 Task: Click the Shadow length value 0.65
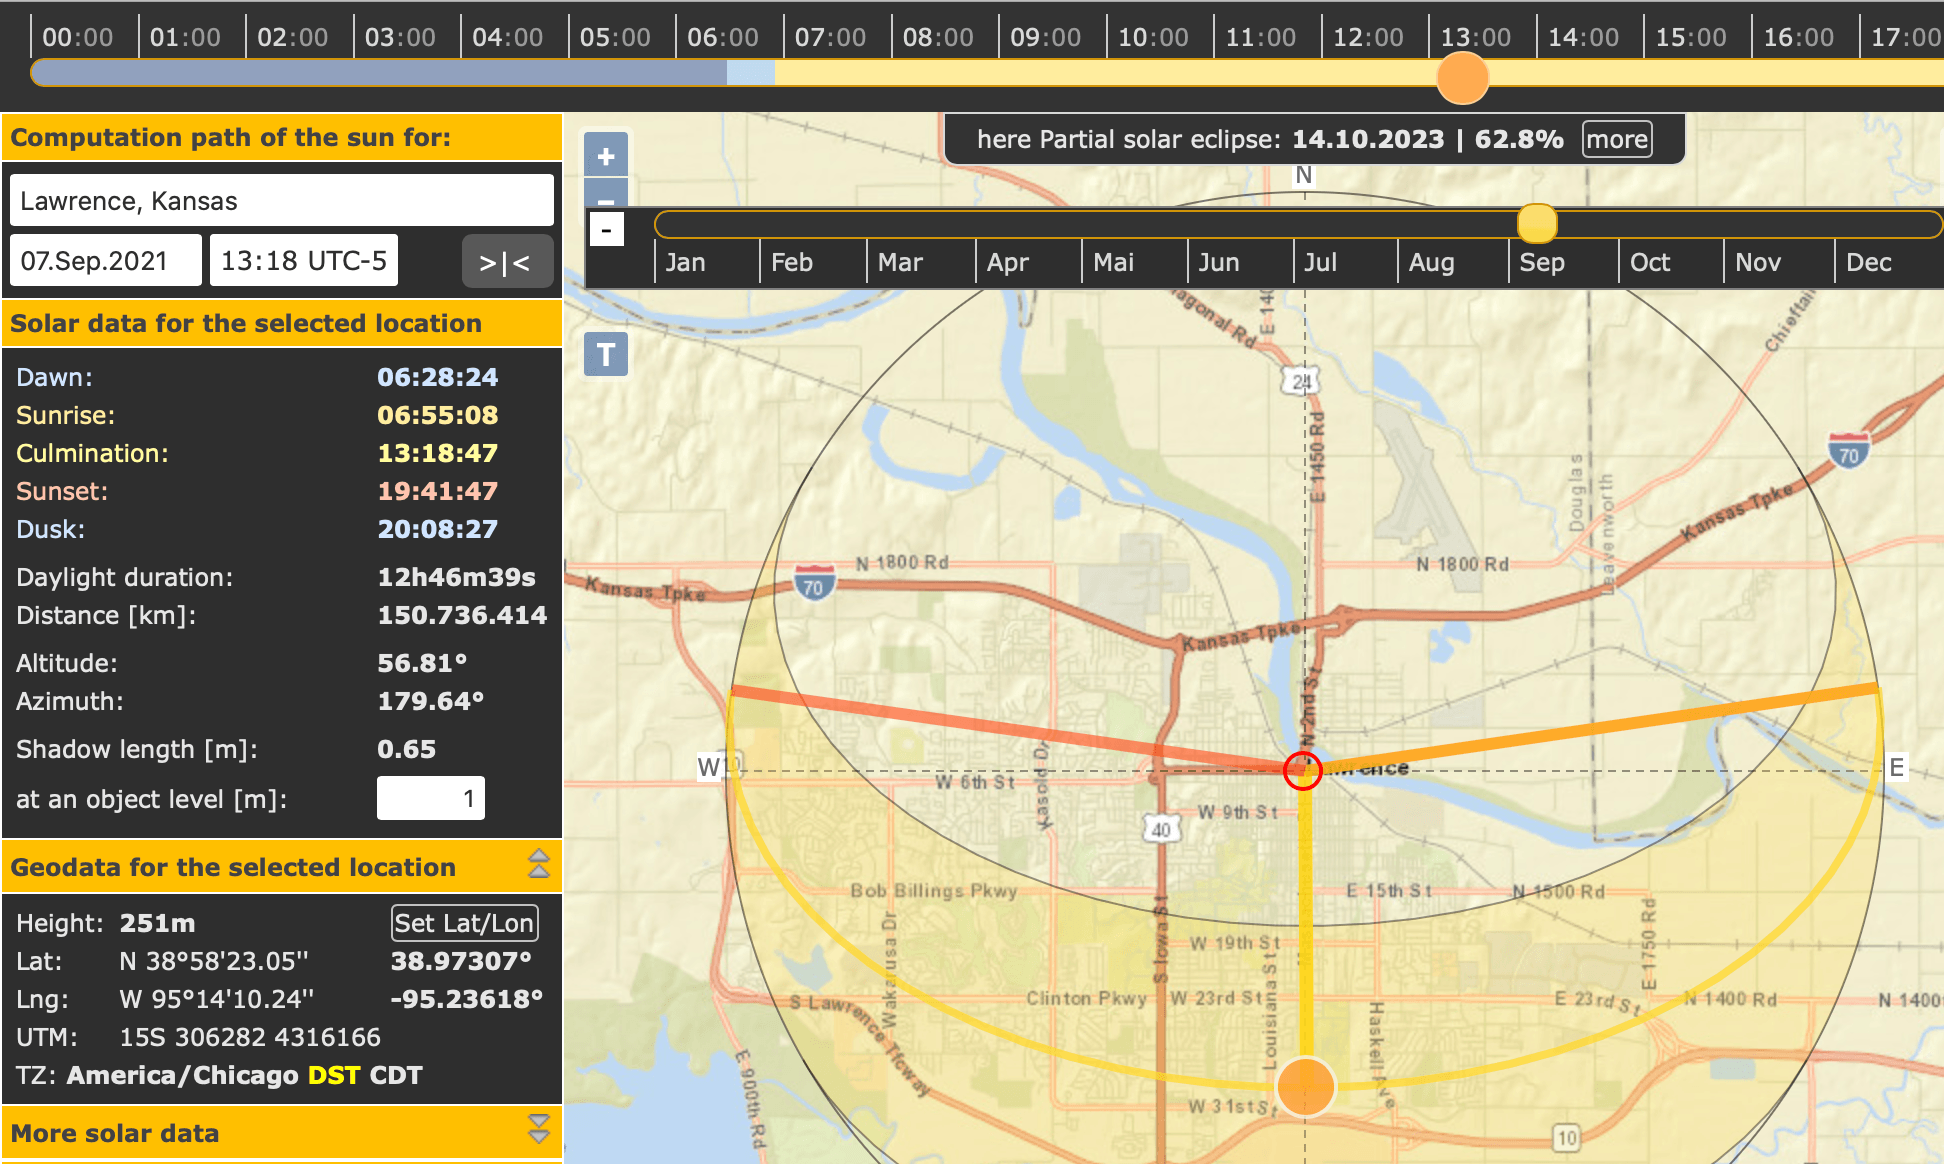pos(407,749)
